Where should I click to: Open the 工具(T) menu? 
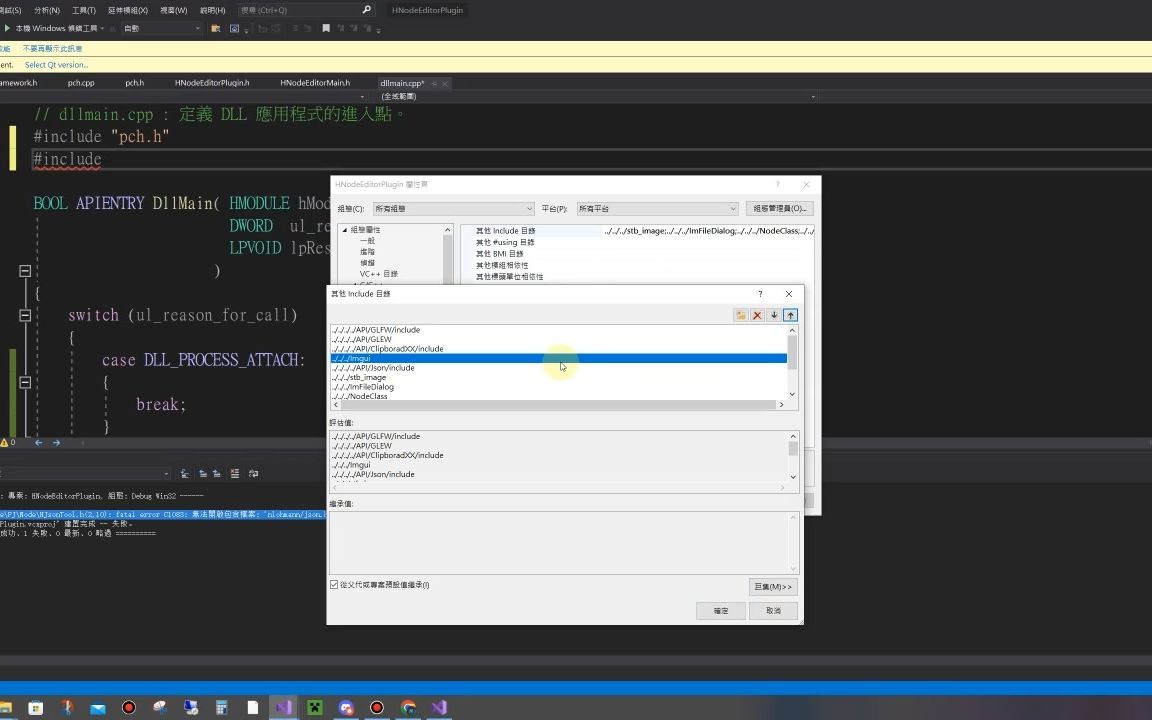[84, 10]
